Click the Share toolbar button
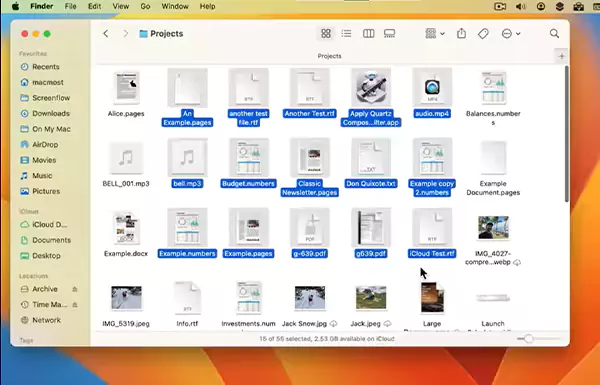The width and height of the screenshot is (600, 385). coord(461,34)
